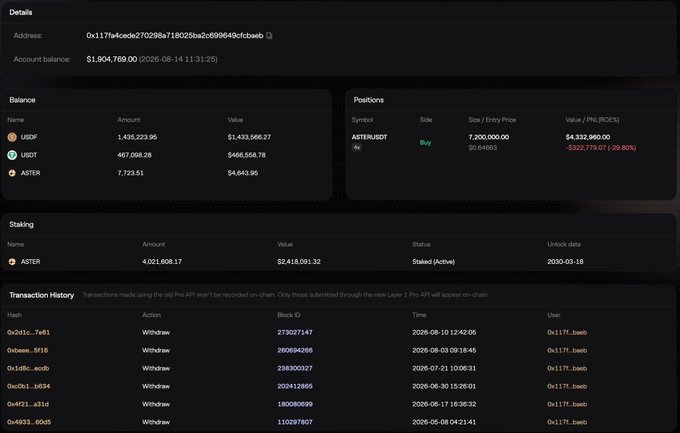Click USDF value $1,433,566.27

[249, 137]
